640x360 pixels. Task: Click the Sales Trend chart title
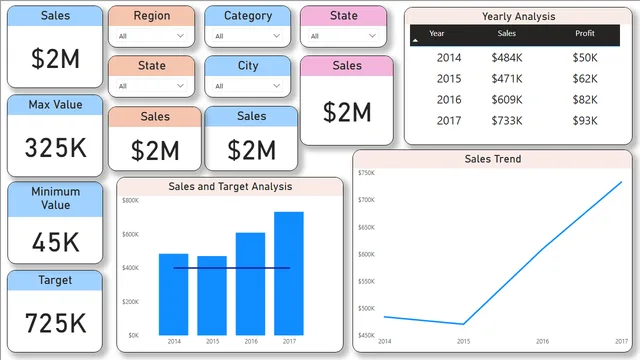click(x=493, y=159)
